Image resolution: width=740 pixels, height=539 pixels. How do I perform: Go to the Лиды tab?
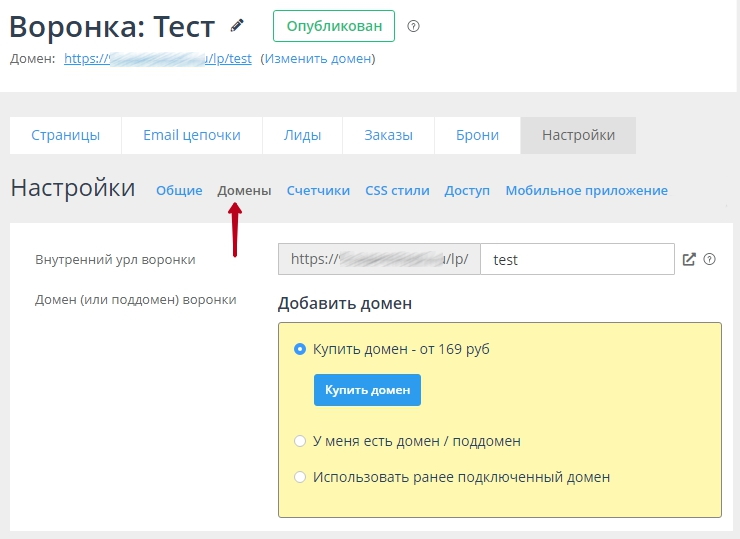[x=302, y=135]
